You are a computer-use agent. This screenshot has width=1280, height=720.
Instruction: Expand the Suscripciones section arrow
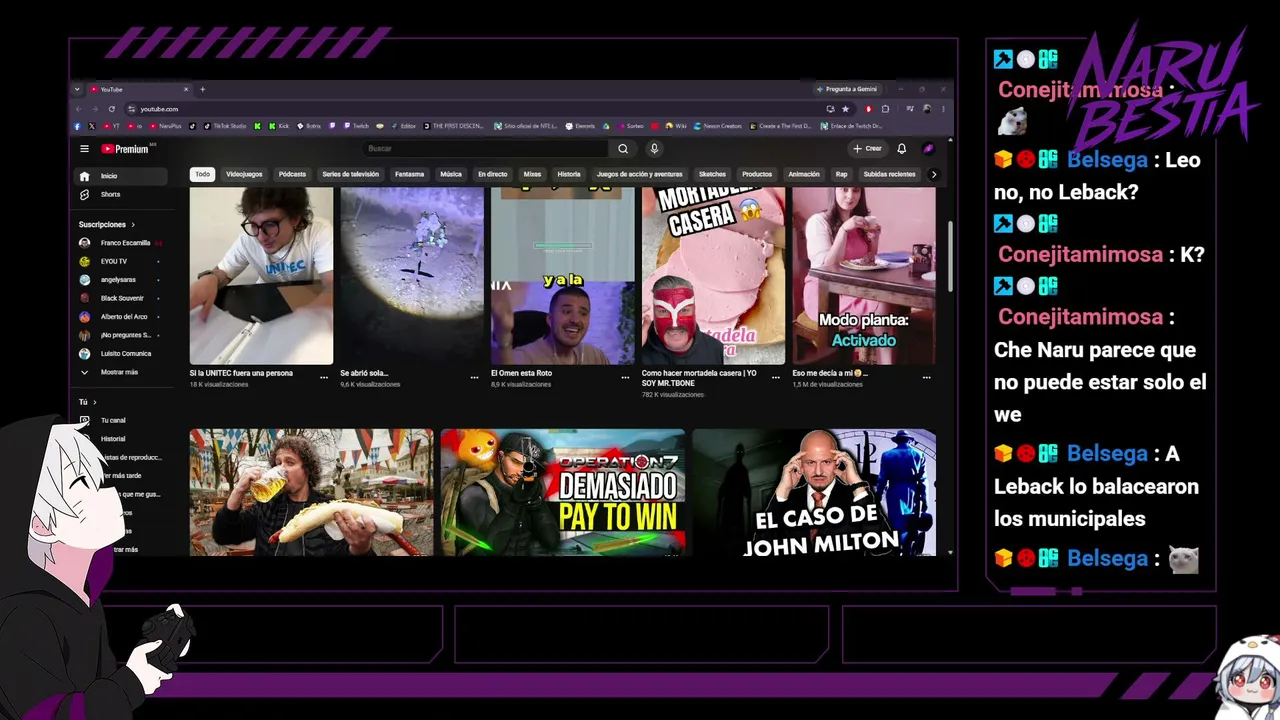tap(133, 225)
